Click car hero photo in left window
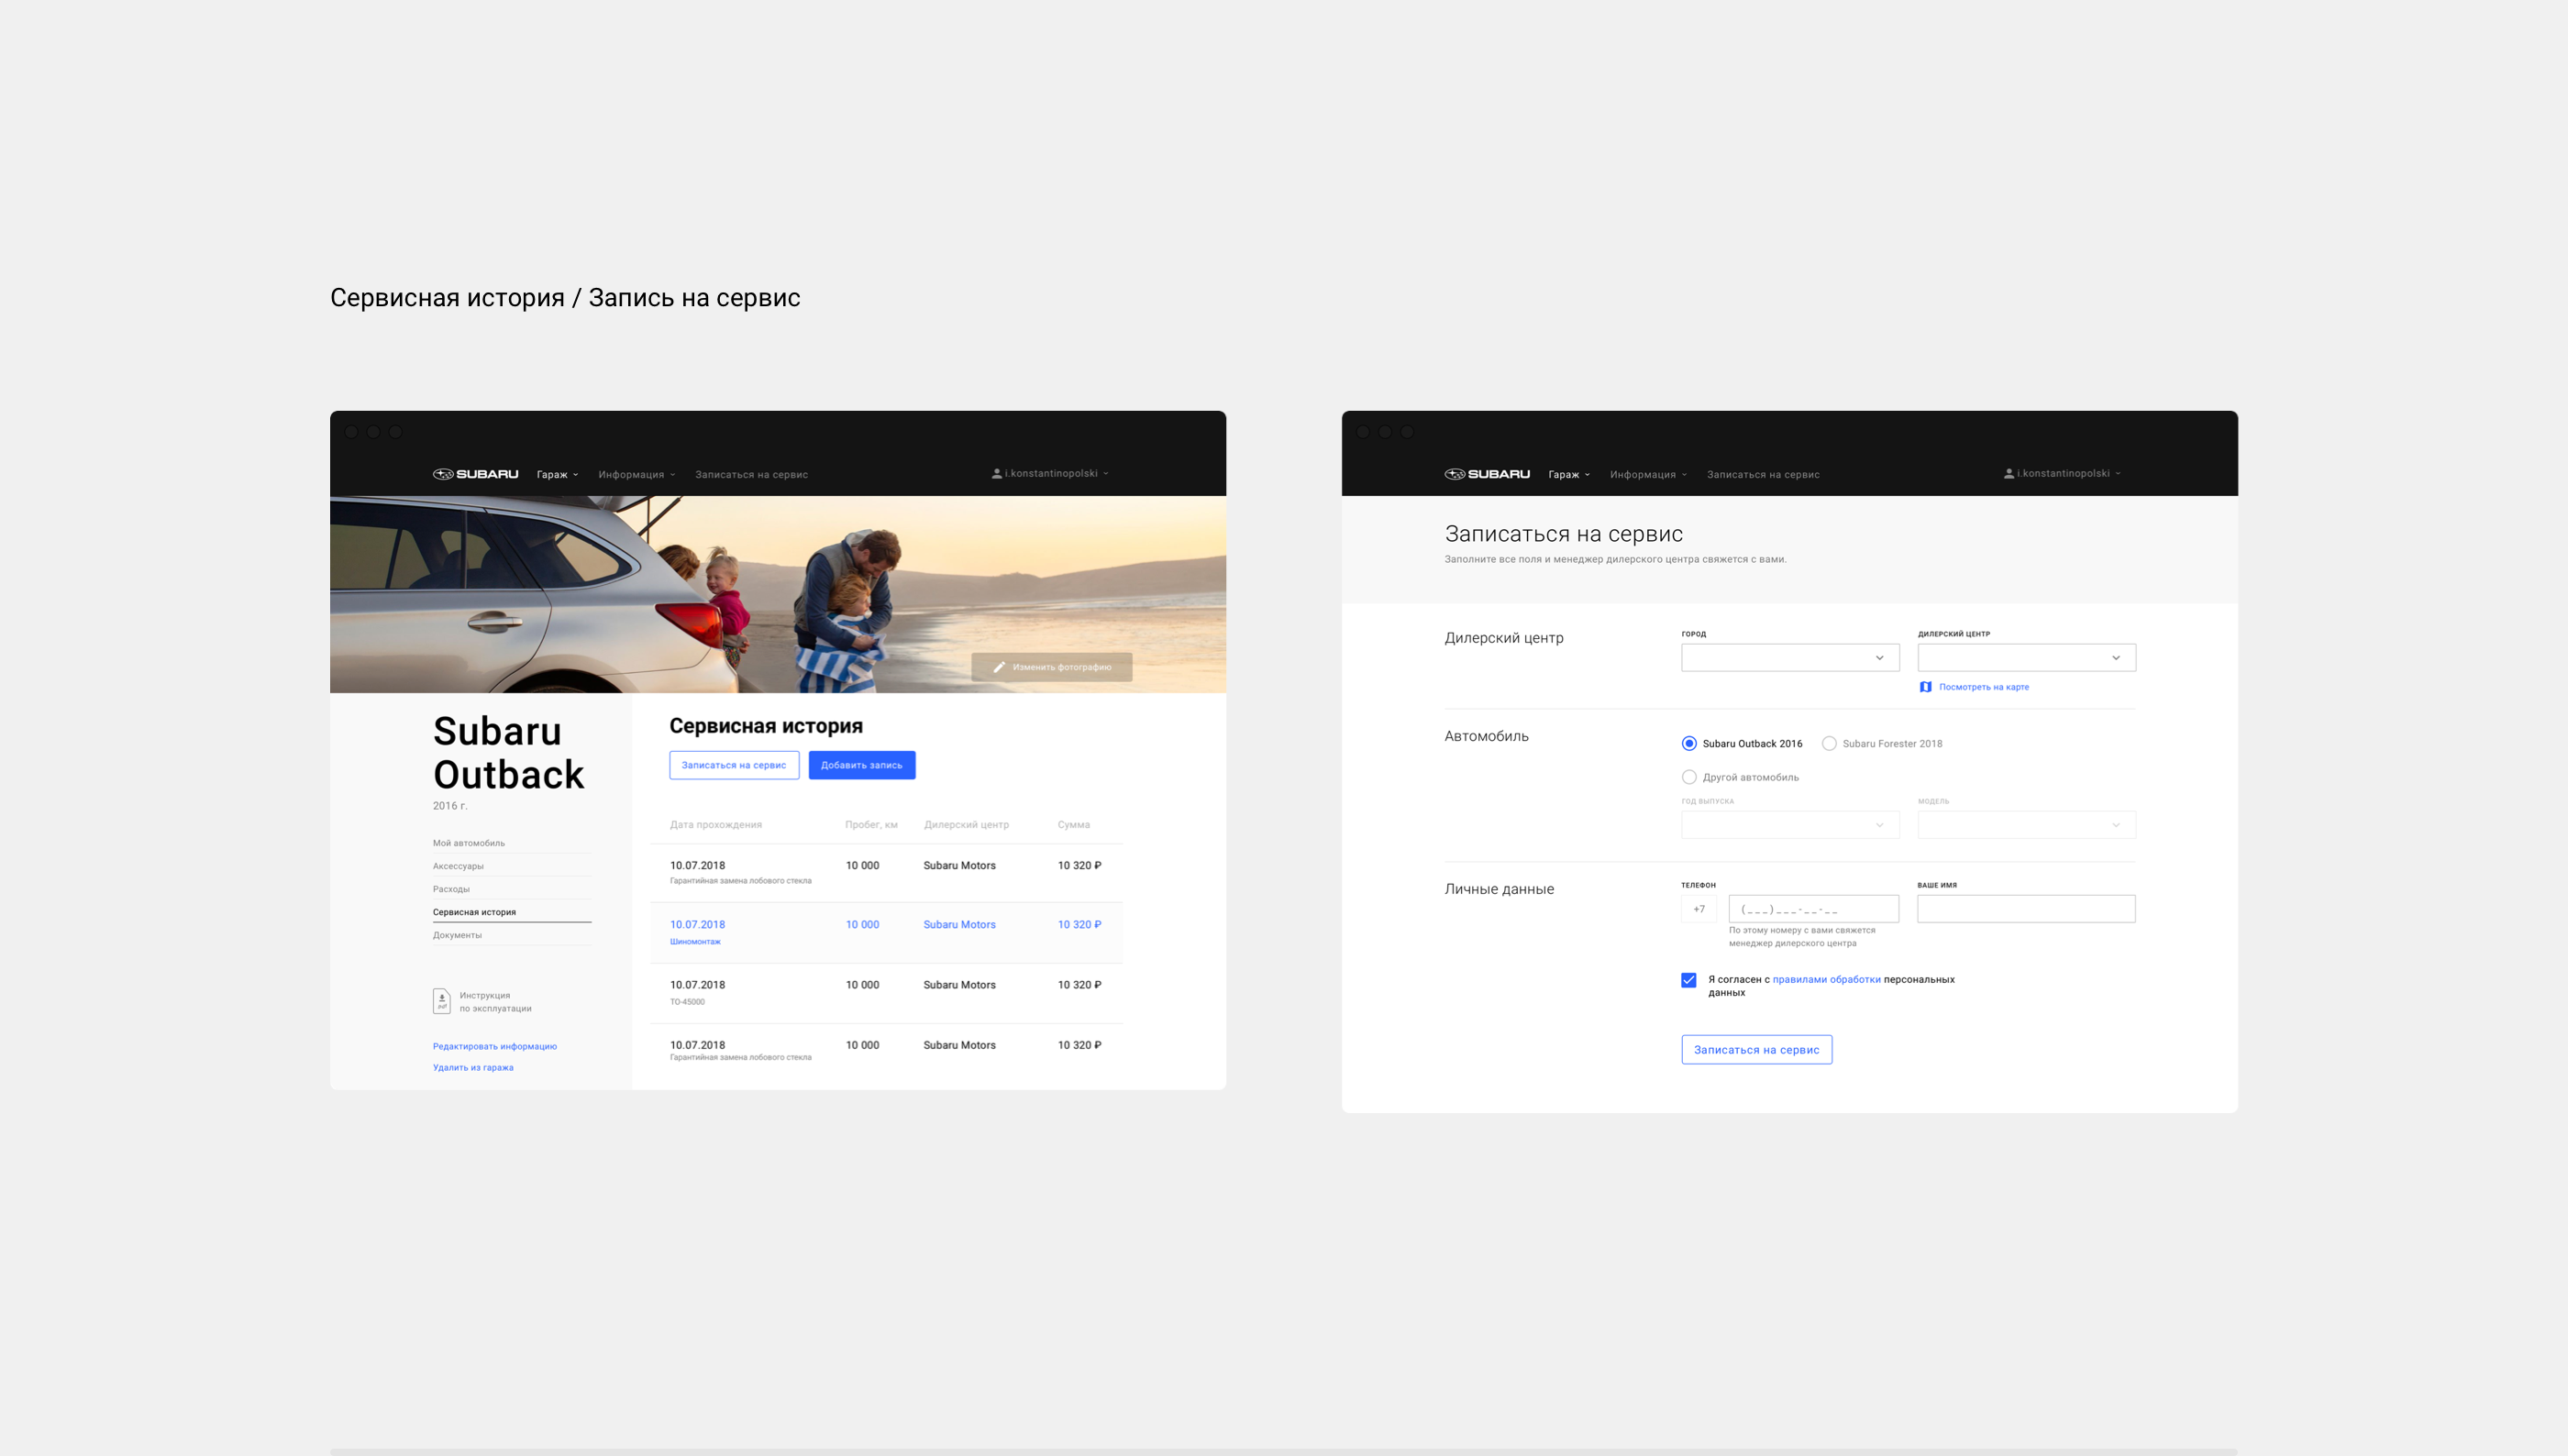This screenshot has height=1456, width=2568. point(778,594)
